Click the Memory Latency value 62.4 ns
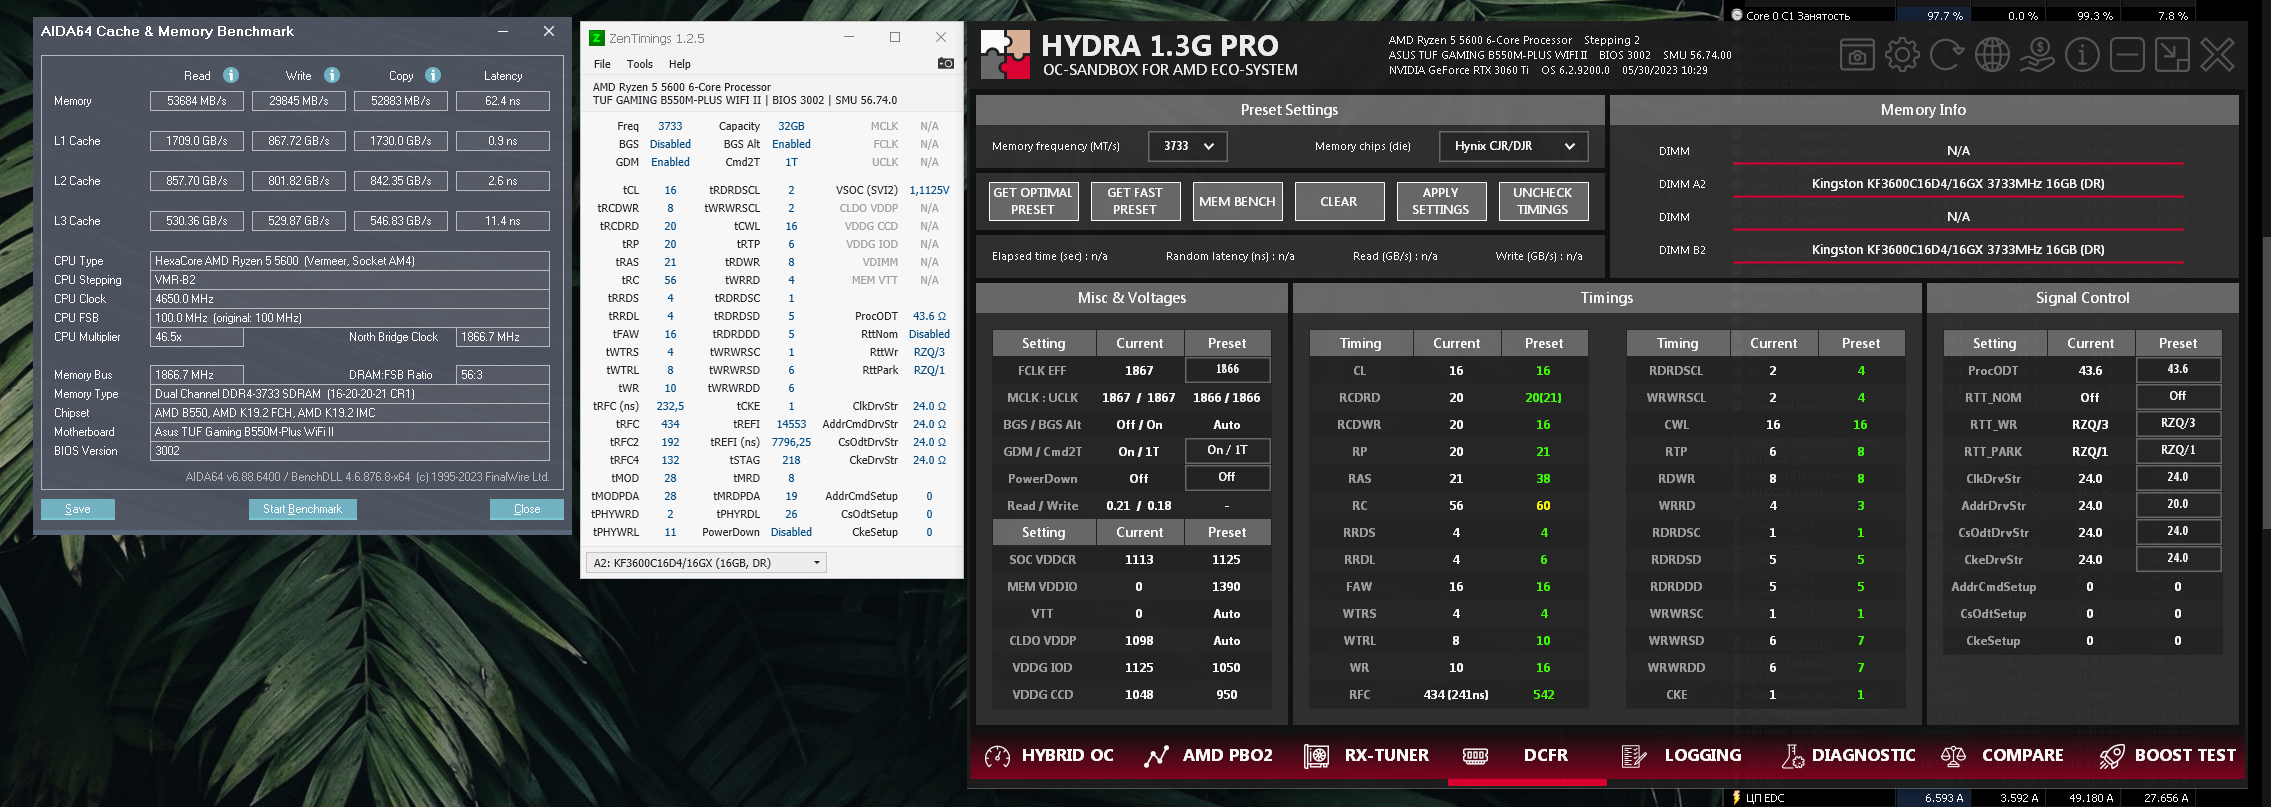 pos(503,101)
